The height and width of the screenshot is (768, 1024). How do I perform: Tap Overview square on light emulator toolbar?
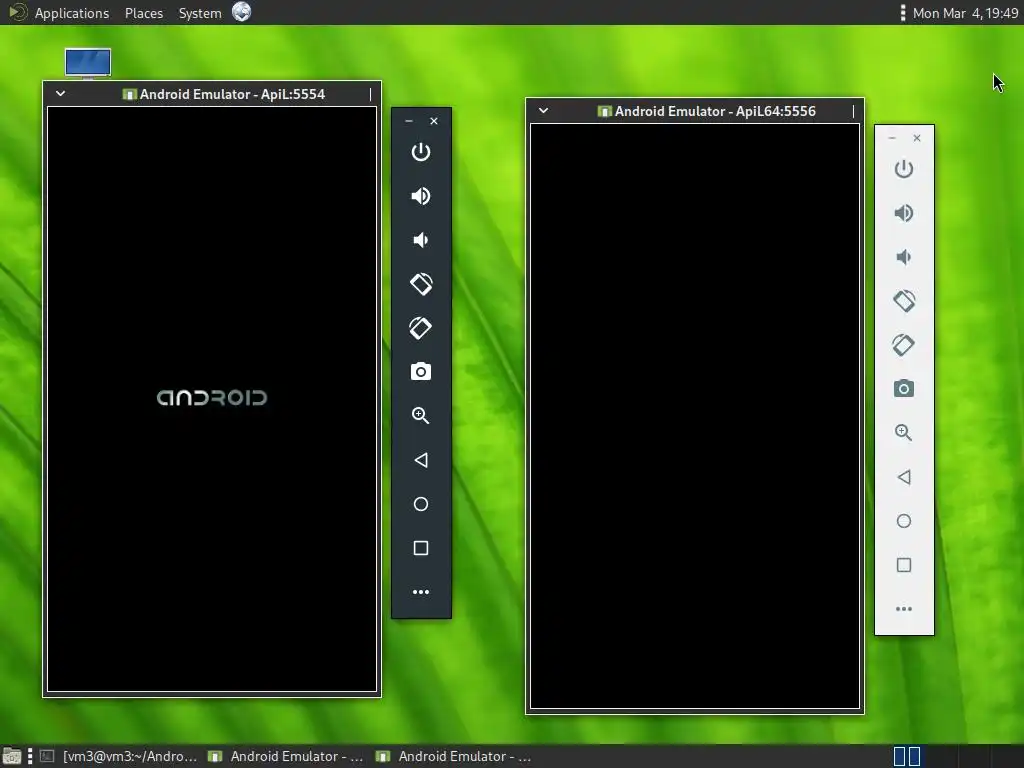pyautogui.click(x=904, y=565)
